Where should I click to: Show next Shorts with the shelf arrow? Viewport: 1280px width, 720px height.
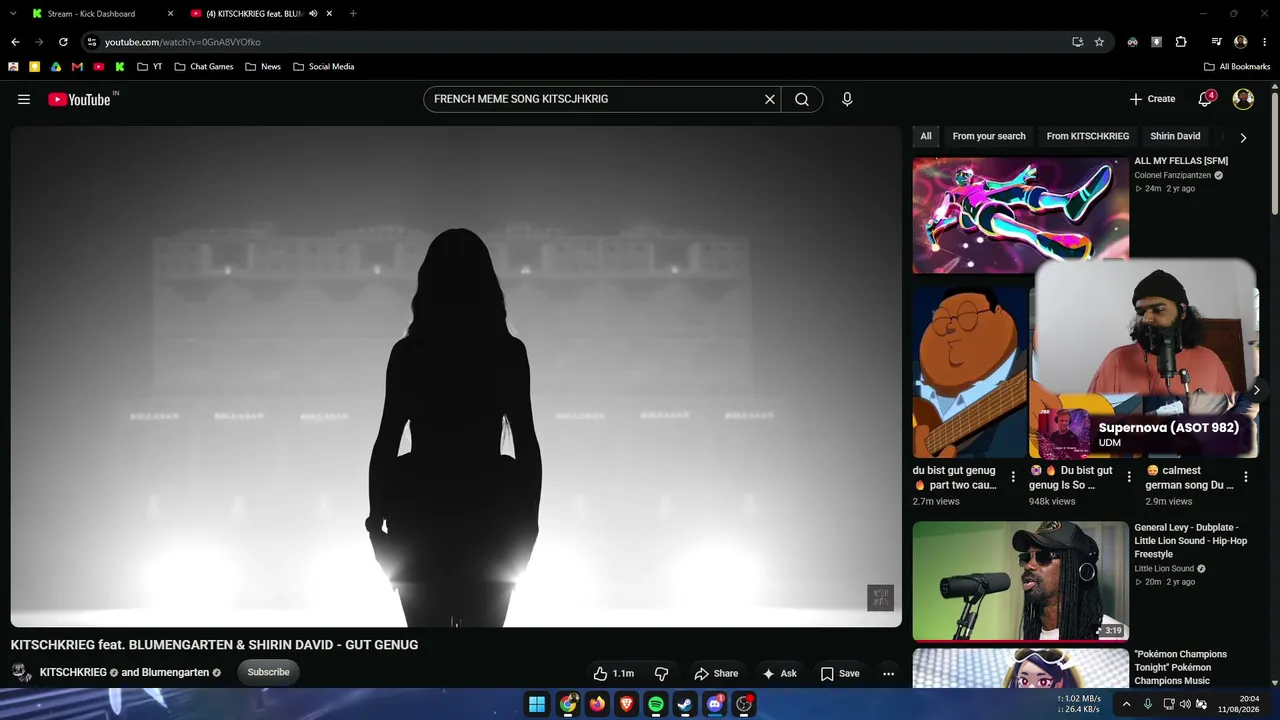click(1257, 390)
